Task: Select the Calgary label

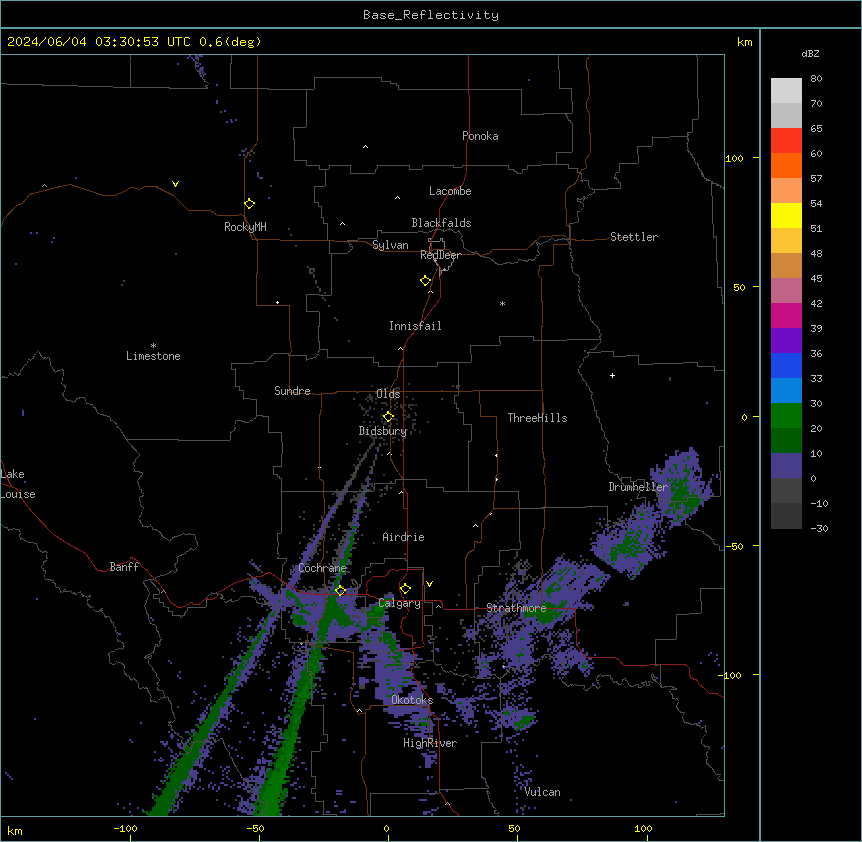Action: click(399, 603)
